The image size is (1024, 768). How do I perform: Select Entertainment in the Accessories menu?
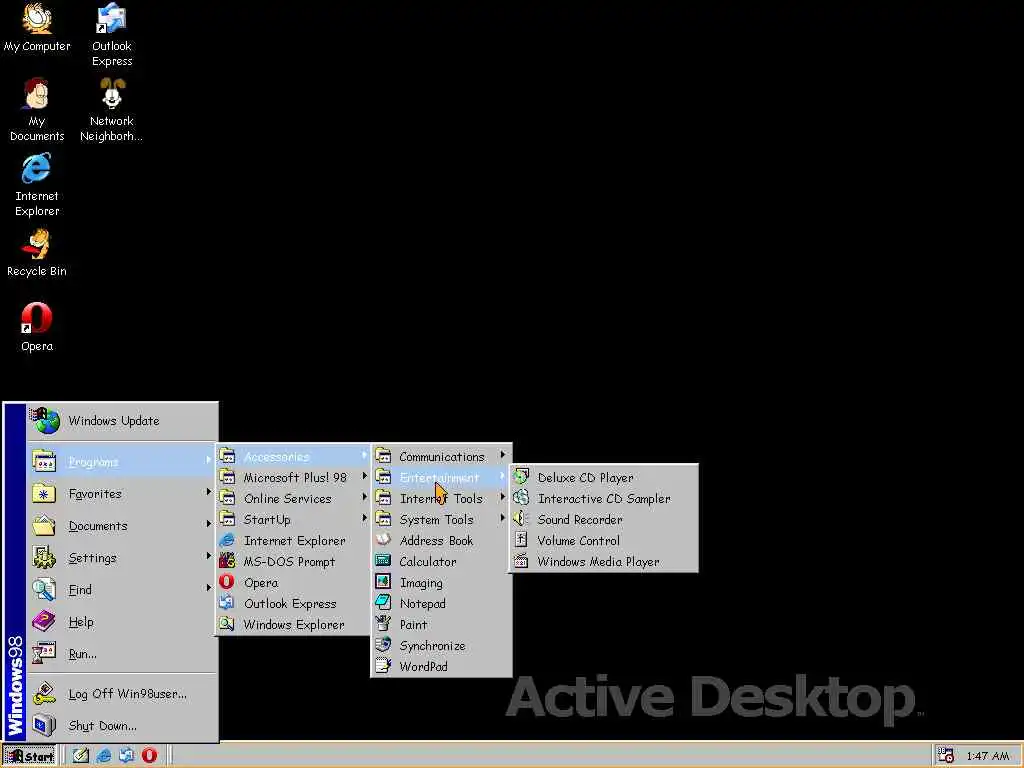tap(441, 477)
